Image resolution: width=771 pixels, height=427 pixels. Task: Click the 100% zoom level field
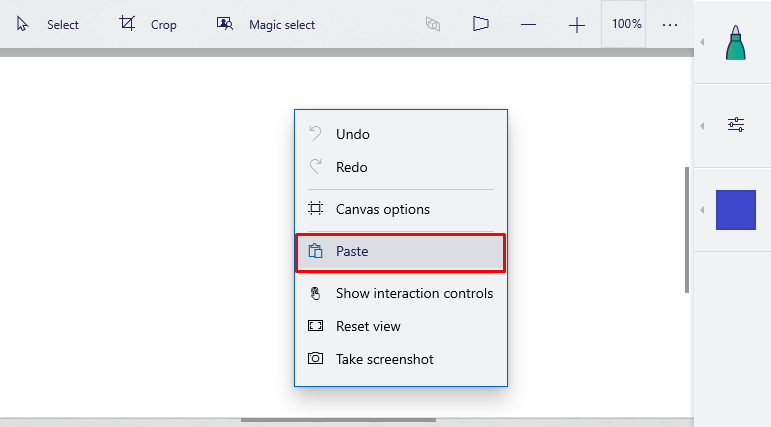[627, 24]
